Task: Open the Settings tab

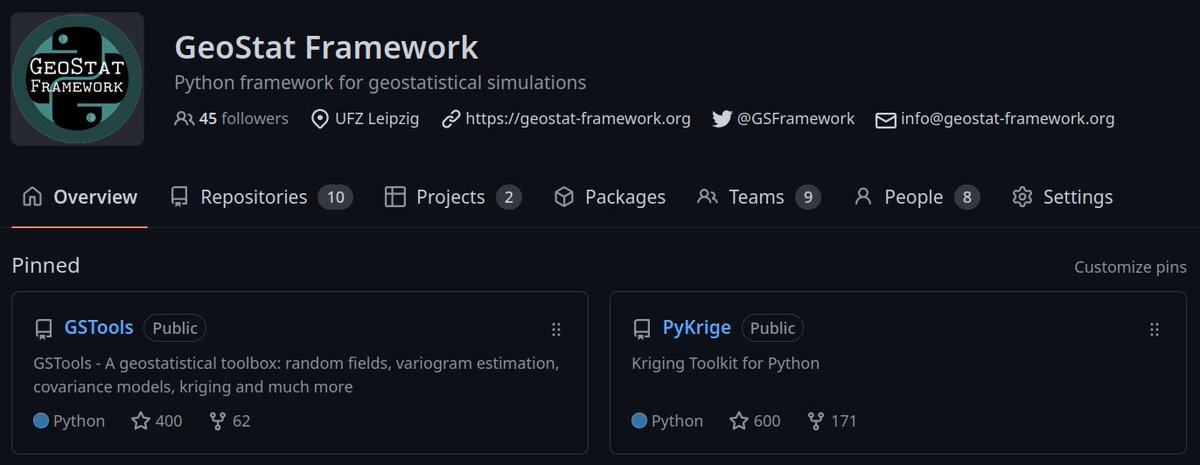Action: 1062,197
